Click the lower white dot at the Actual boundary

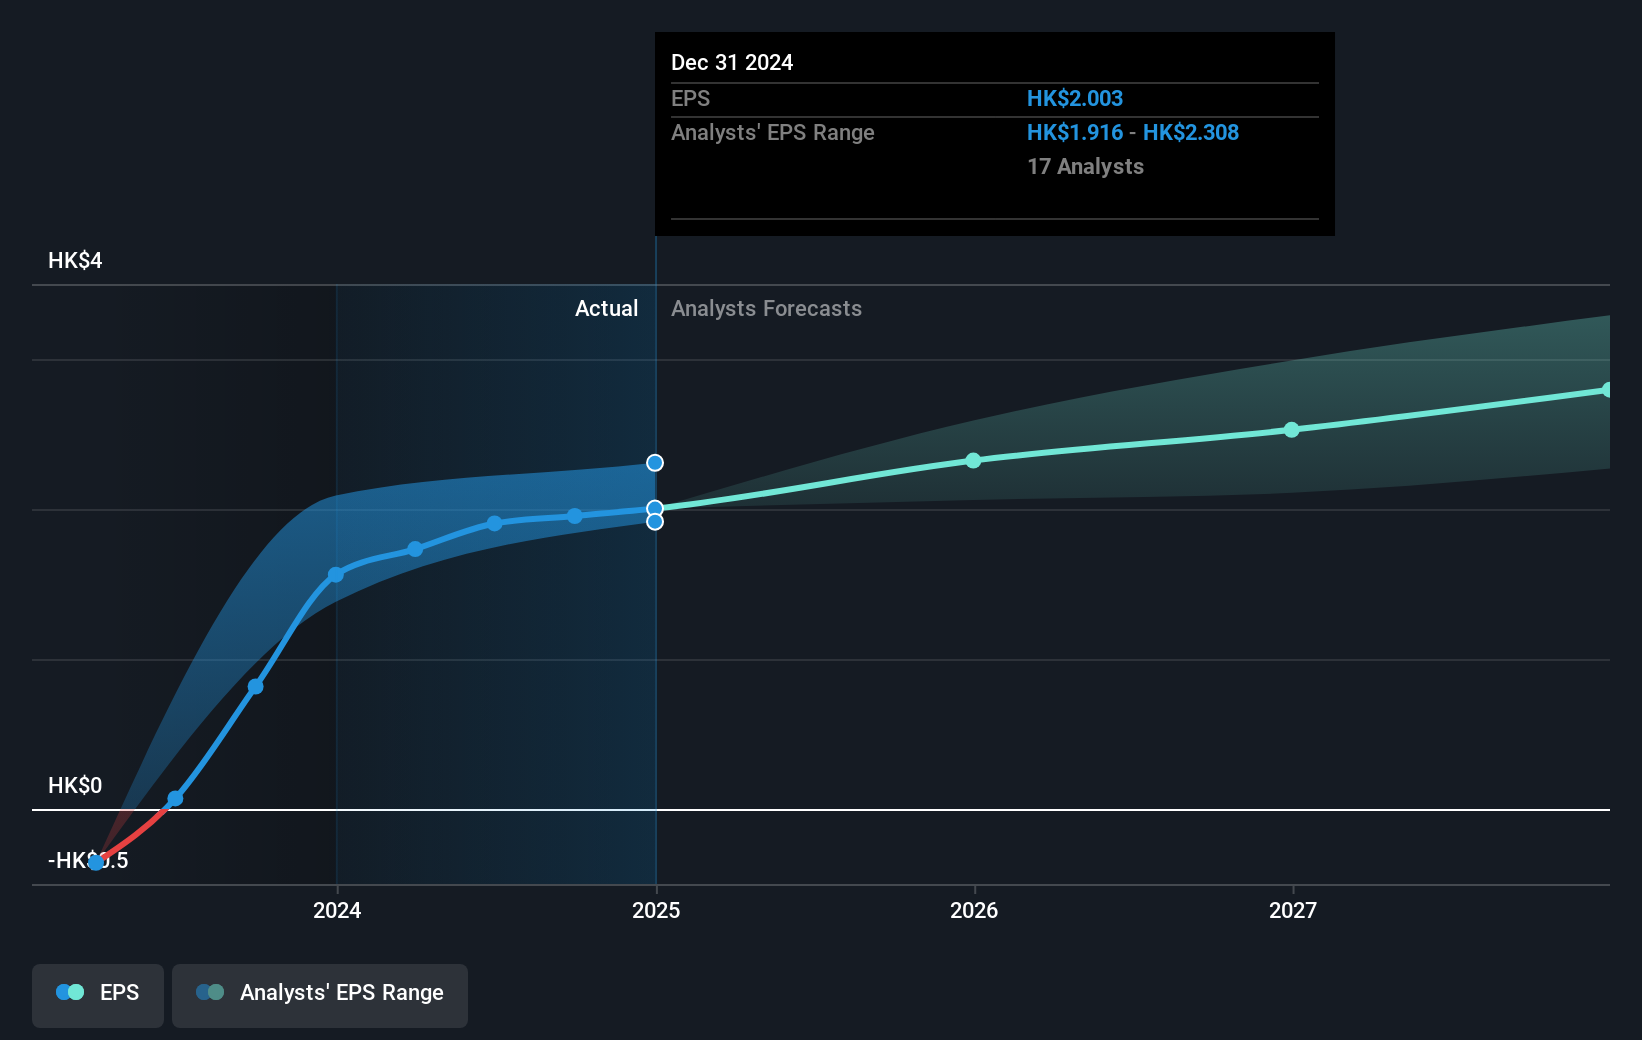[655, 521]
